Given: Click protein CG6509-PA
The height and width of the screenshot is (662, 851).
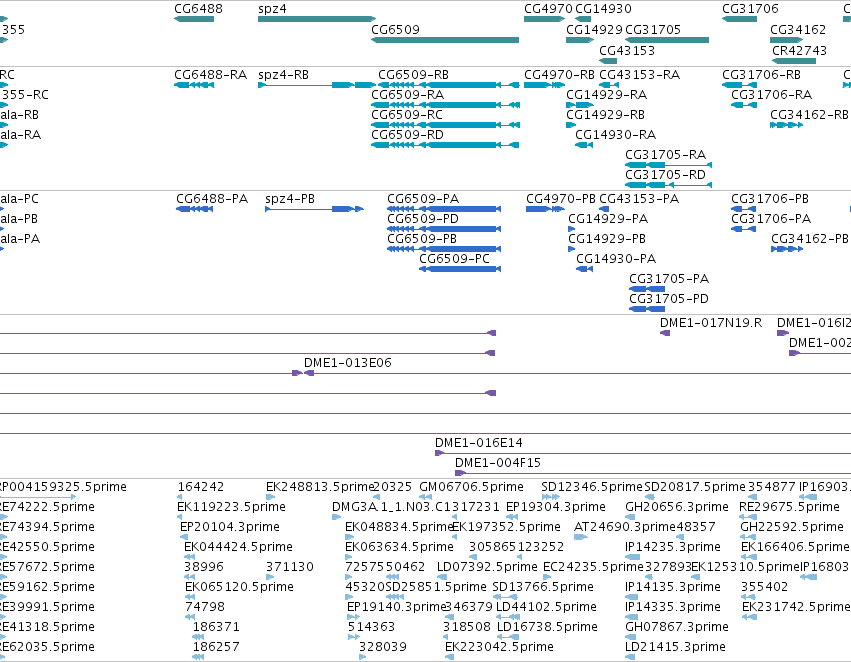Looking at the screenshot, I should (444, 209).
